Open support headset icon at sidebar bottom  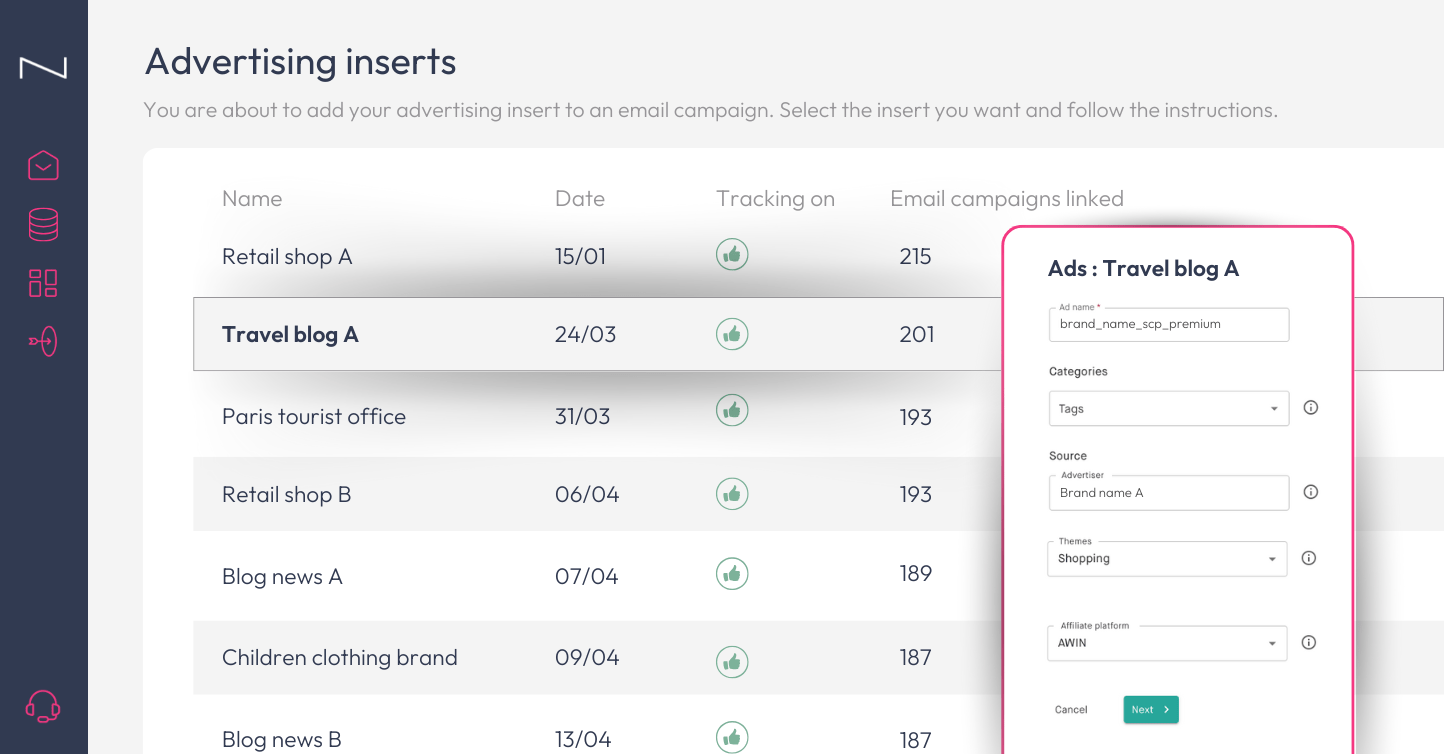(x=43, y=706)
